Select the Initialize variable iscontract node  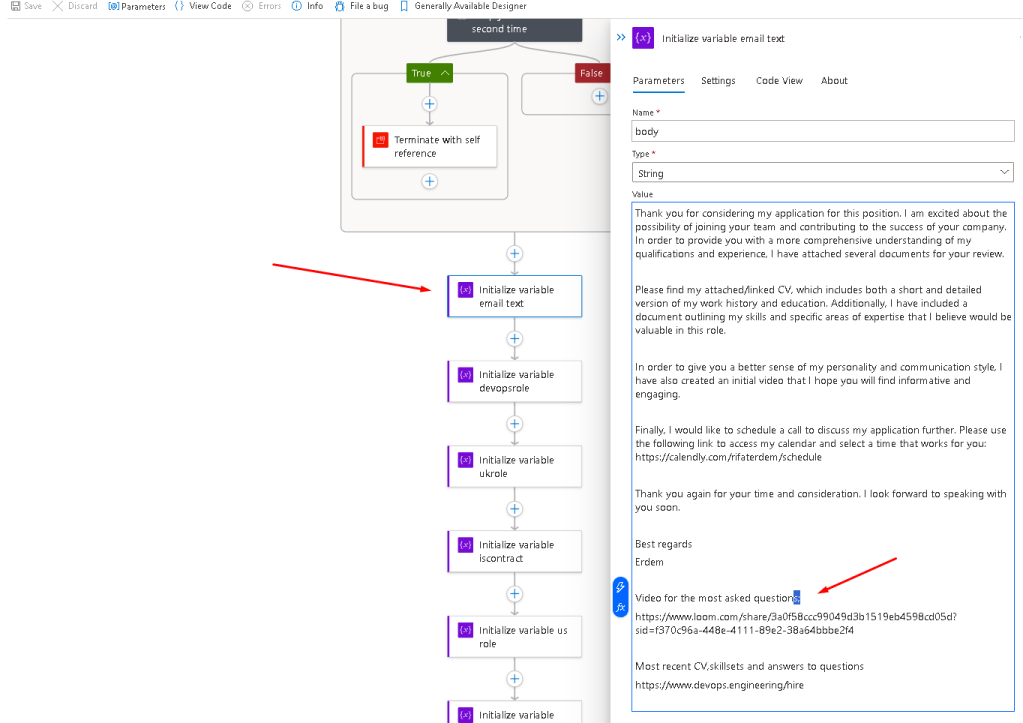tap(515, 551)
